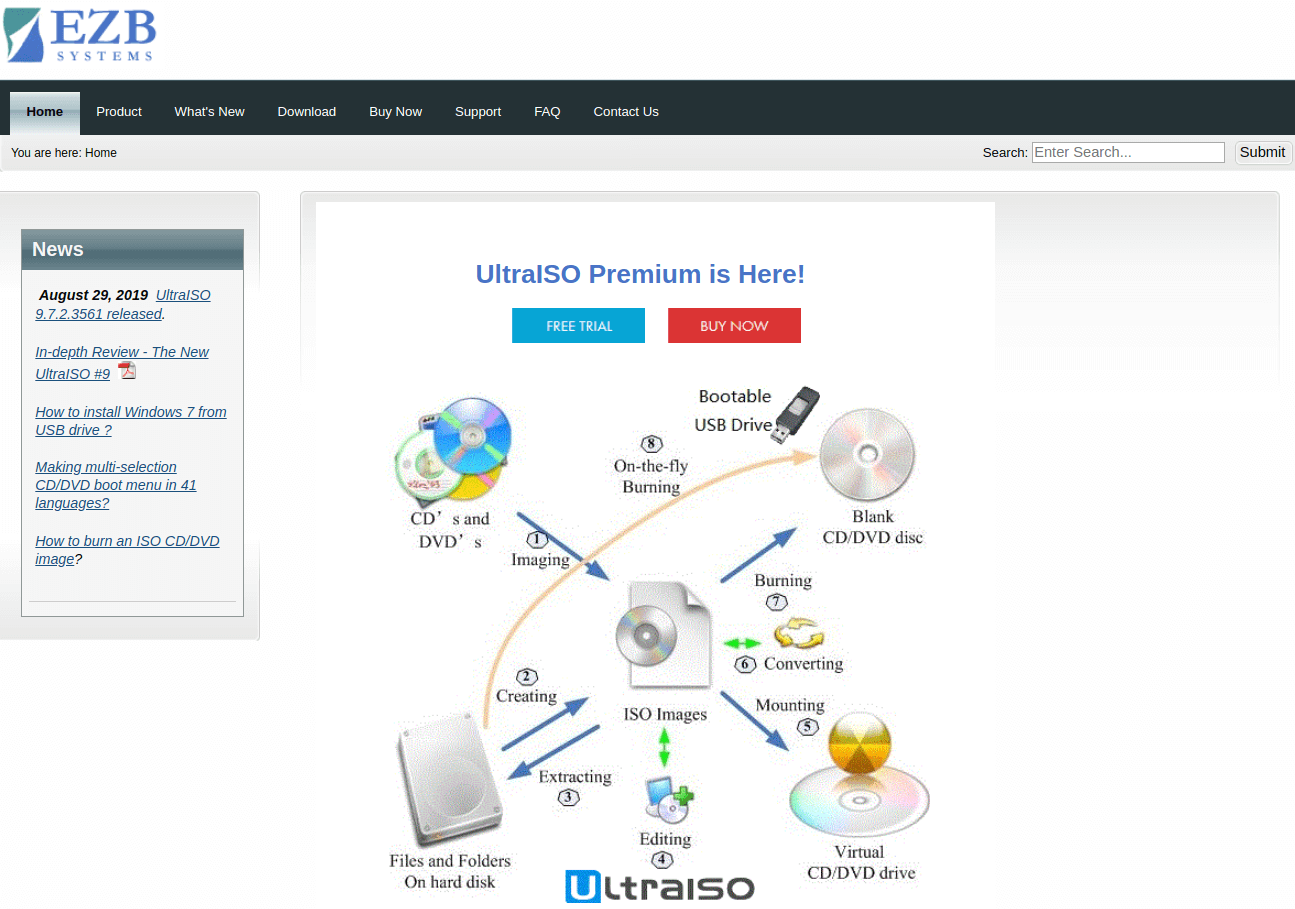The width and height of the screenshot is (1295, 909).
Task: Click the stacked CDs and DVDs icon
Action: 453,451
